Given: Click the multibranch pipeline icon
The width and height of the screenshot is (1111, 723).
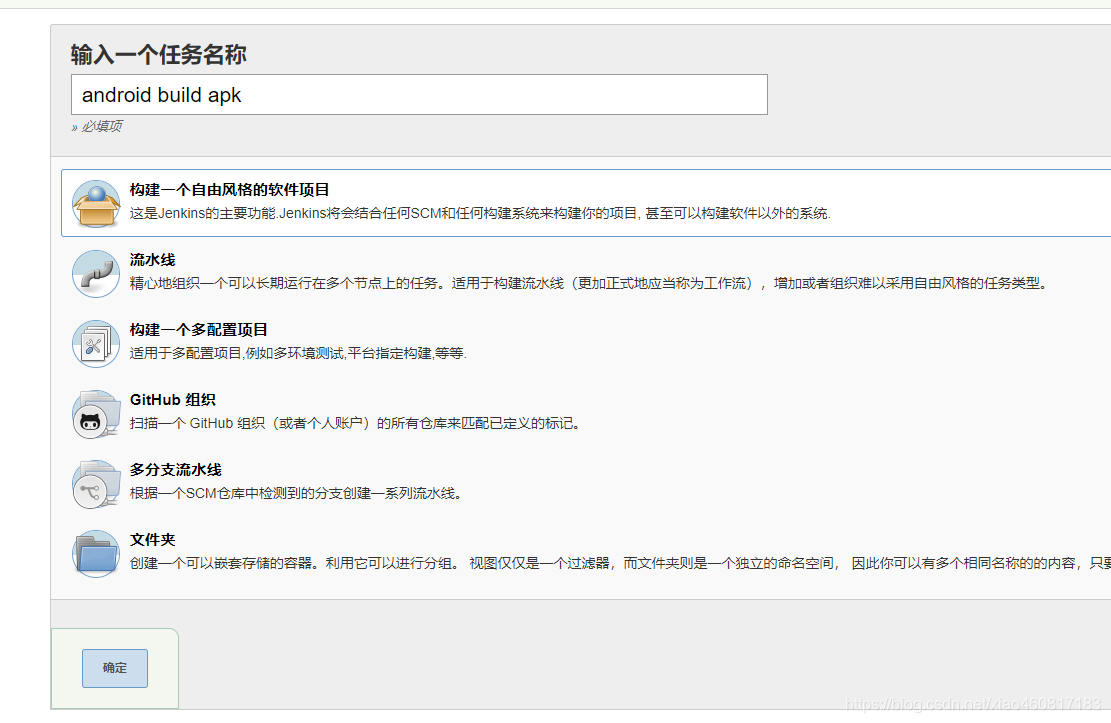Looking at the screenshot, I should (96, 484).
